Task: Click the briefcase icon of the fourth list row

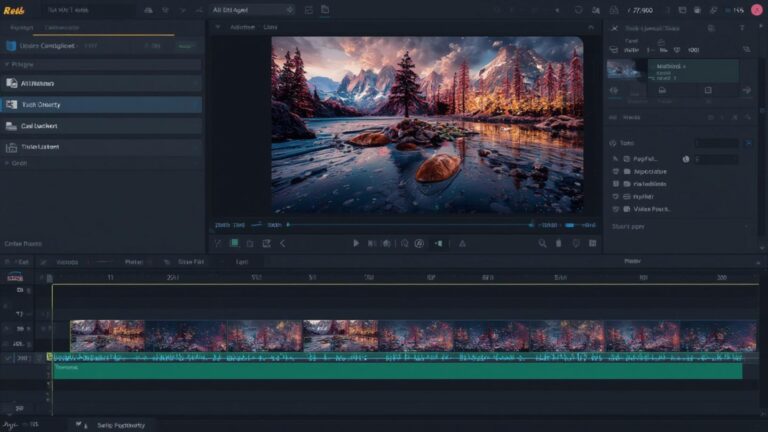Action: click(x=11, y=147)
